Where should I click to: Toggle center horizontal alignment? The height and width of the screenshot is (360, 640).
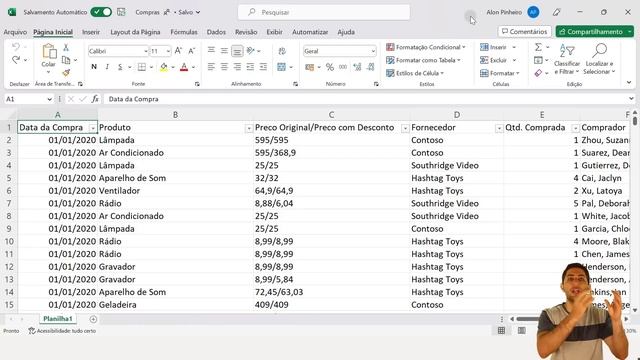coord(224,67)
